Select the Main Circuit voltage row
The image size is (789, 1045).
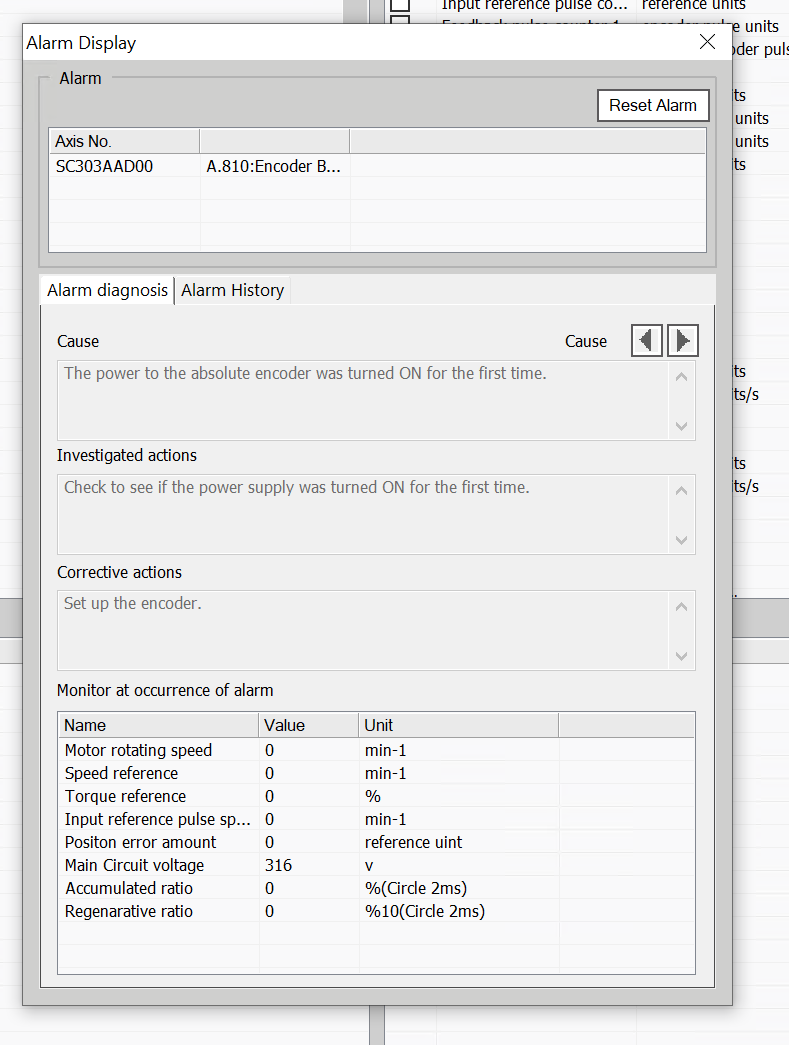(x=134, y=865)
